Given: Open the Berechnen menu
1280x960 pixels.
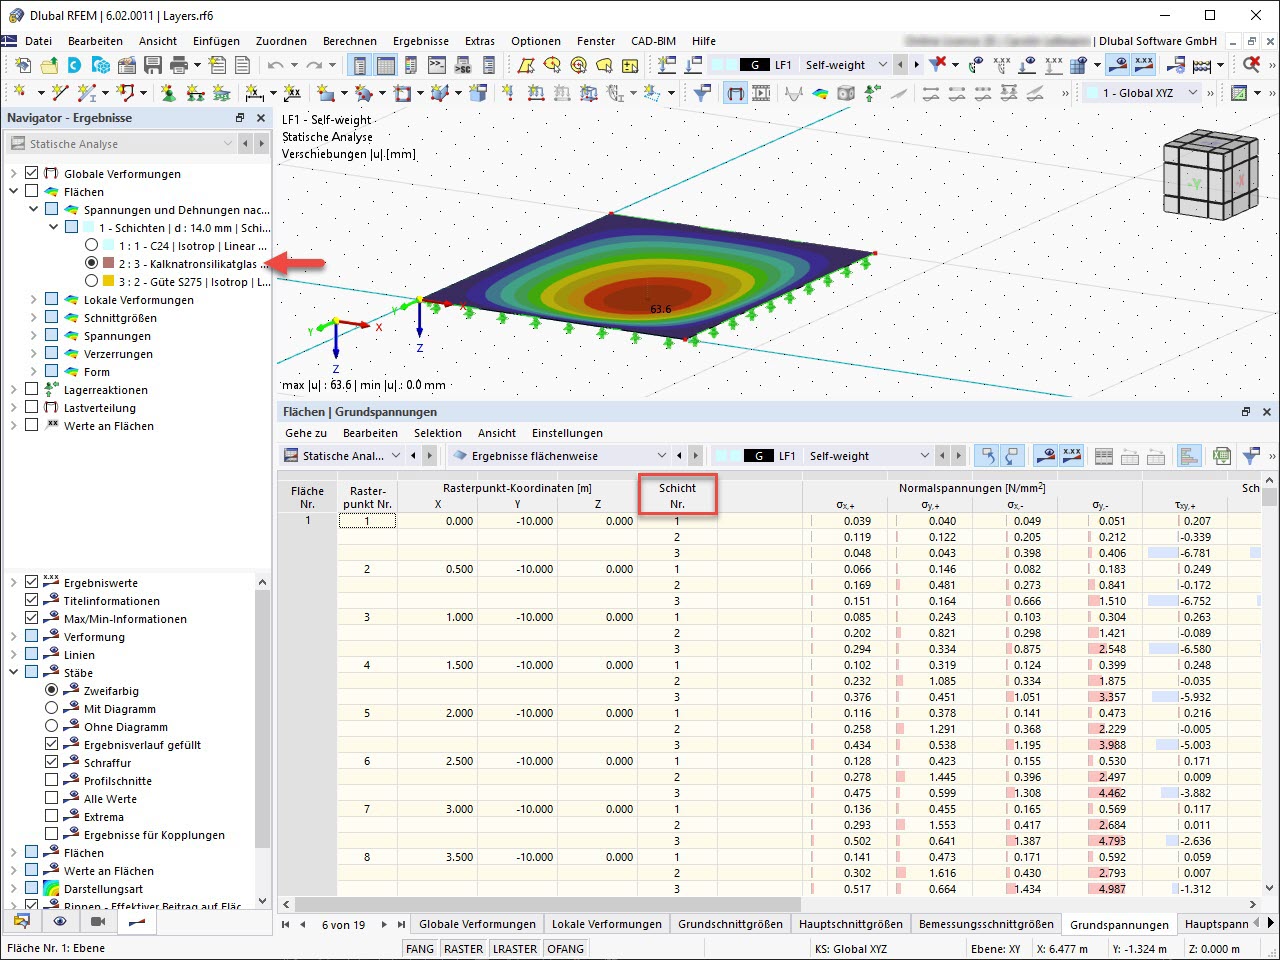Looking at the screenshot, I should point(350,41).
